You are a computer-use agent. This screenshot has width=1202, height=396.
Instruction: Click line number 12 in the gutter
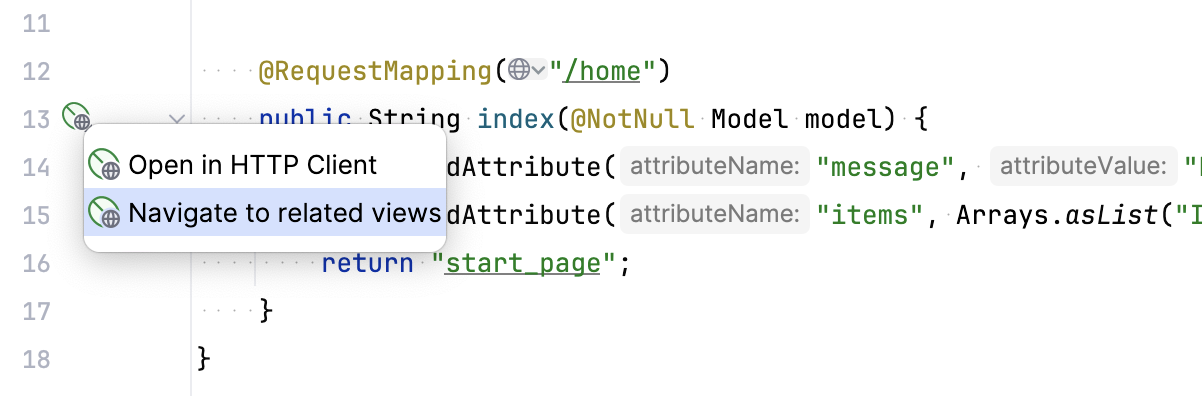click(36, 71)
